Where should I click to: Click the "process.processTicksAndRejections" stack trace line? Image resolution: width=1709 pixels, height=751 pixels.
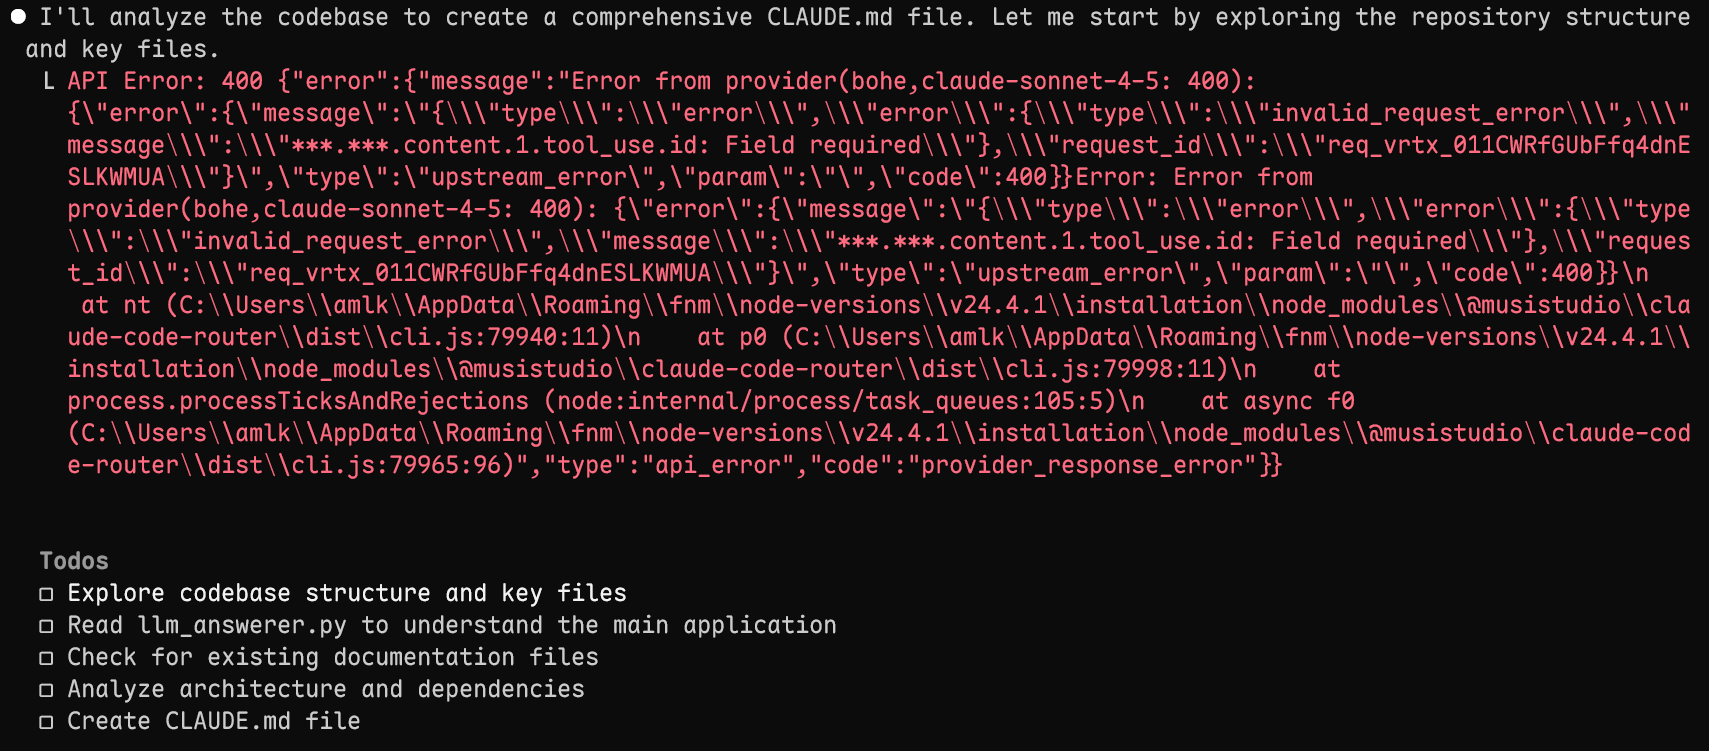coord(298,401)
